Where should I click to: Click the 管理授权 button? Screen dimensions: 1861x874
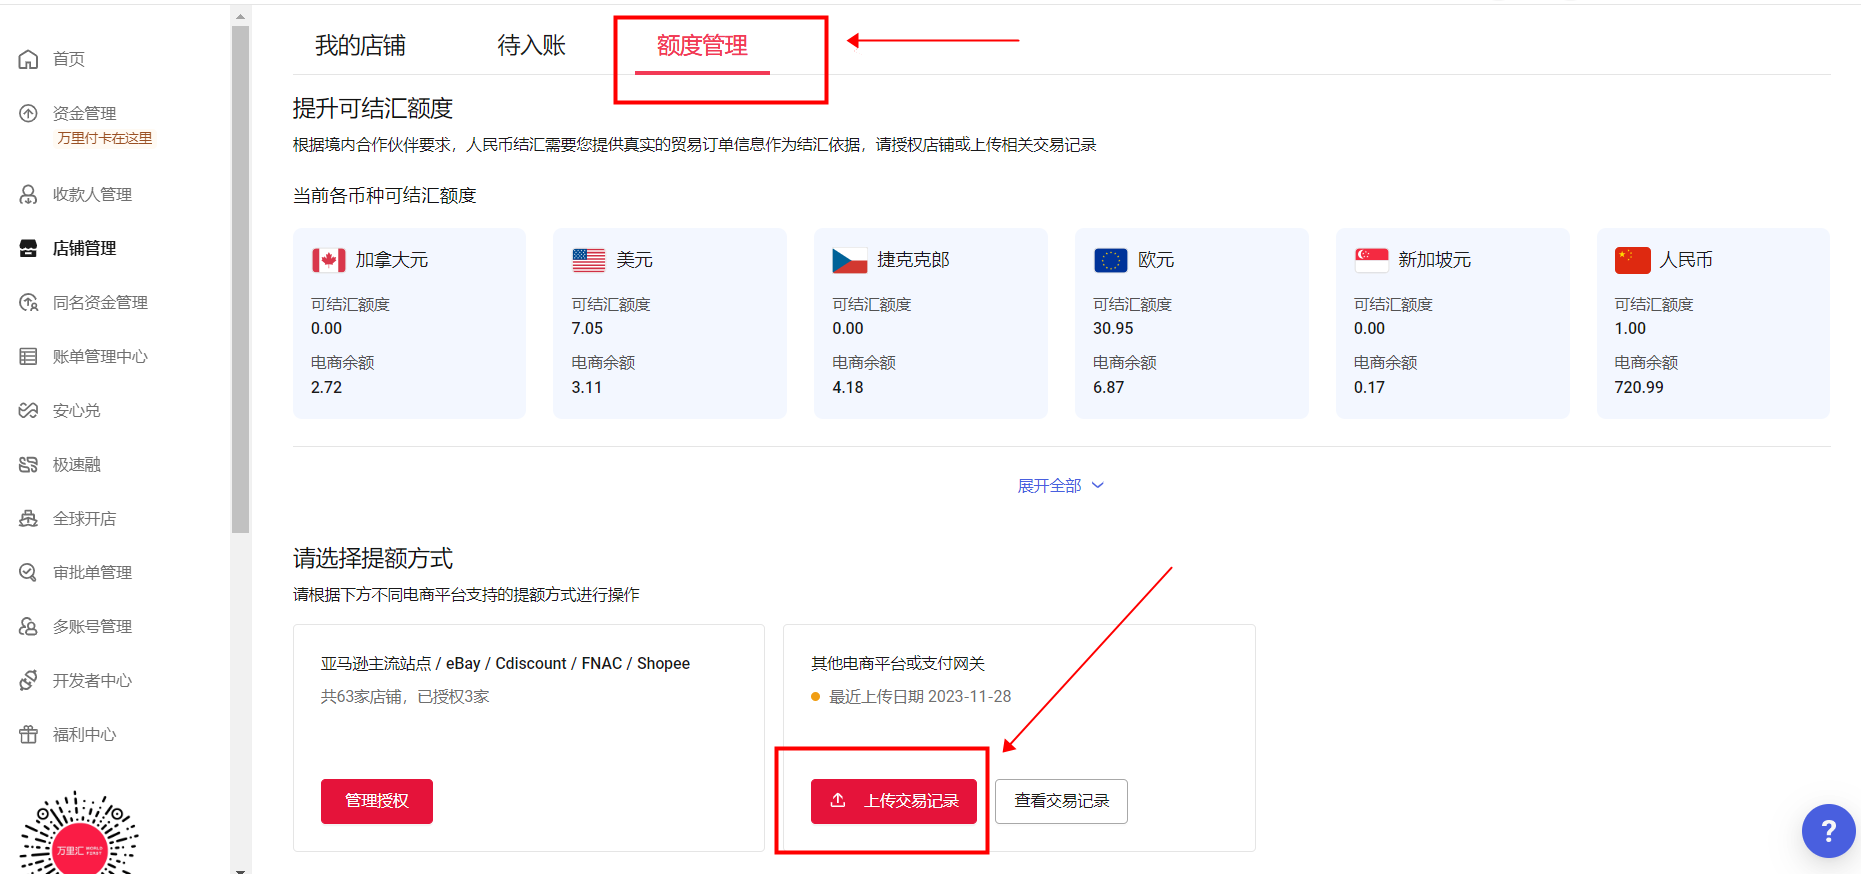pyautogui.click(x=377, y=801)
